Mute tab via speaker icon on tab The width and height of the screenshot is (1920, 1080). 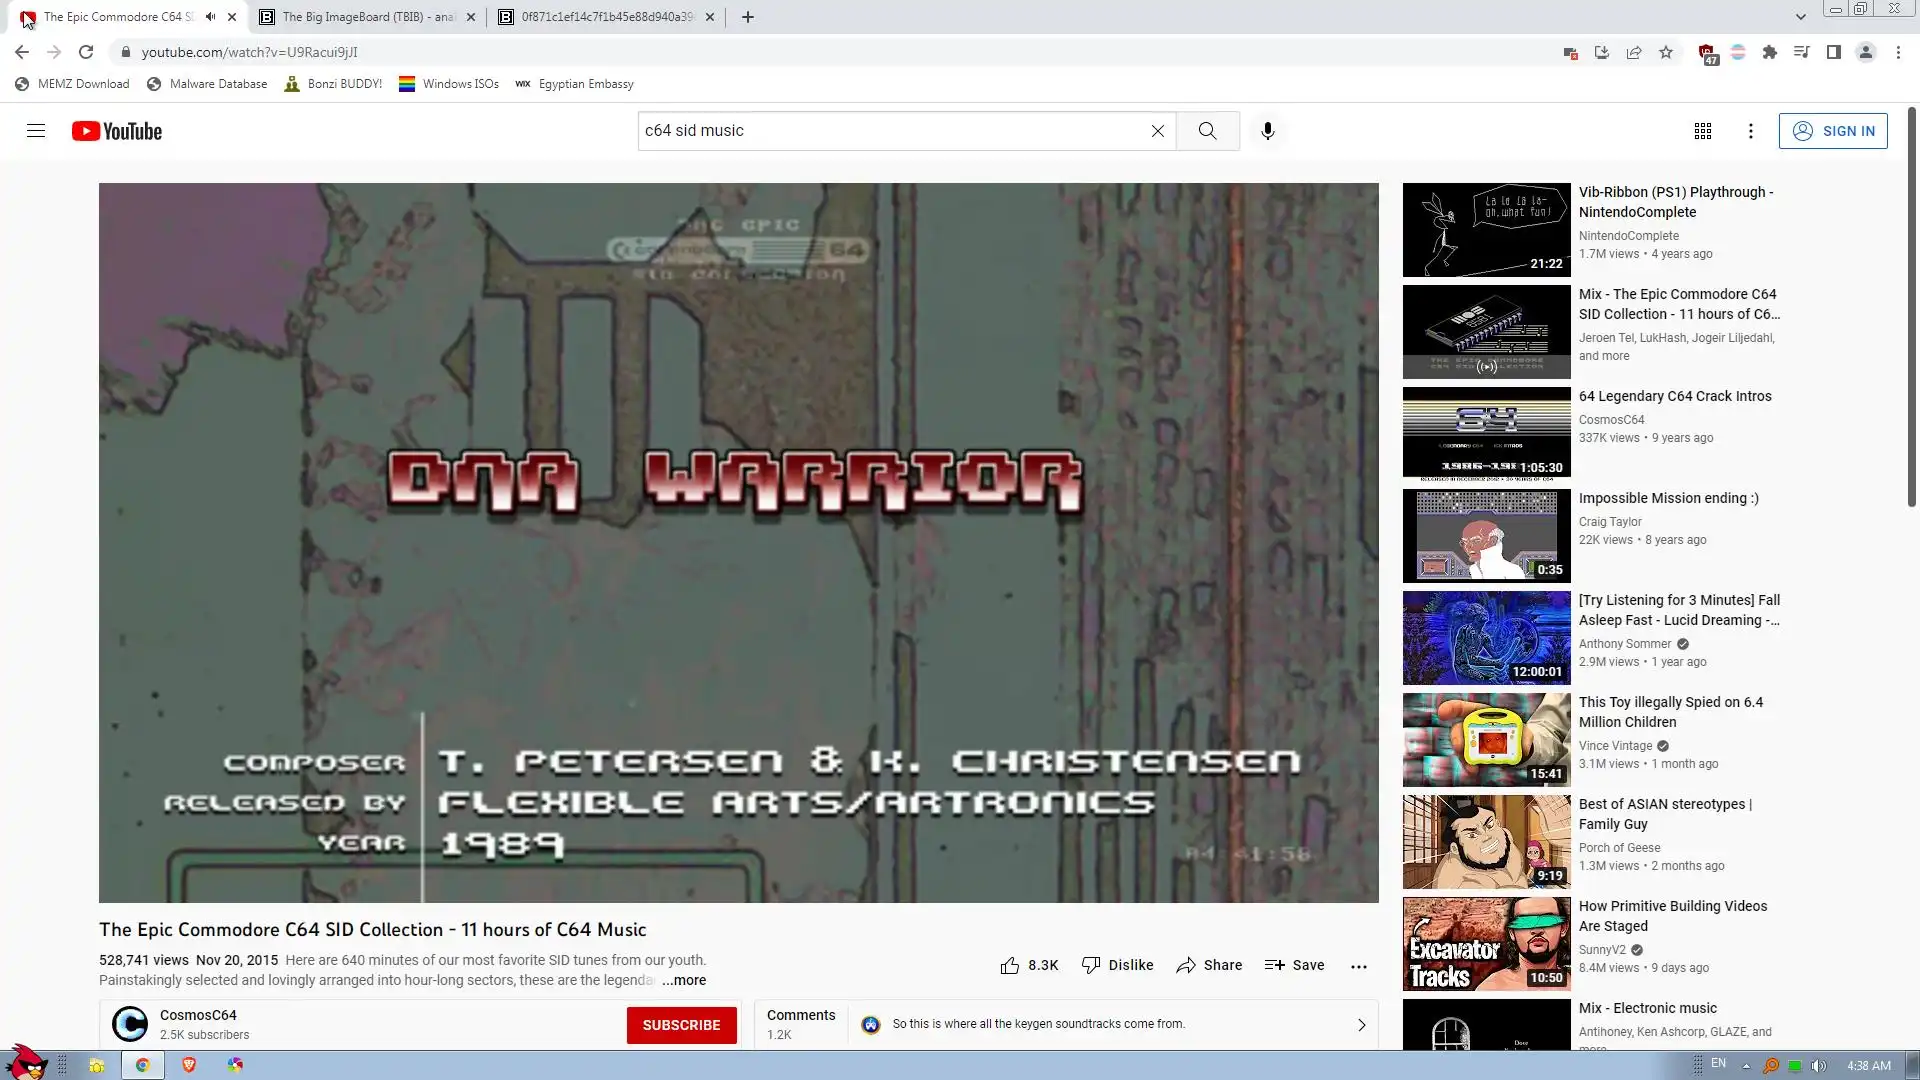[x=210, y=17]
